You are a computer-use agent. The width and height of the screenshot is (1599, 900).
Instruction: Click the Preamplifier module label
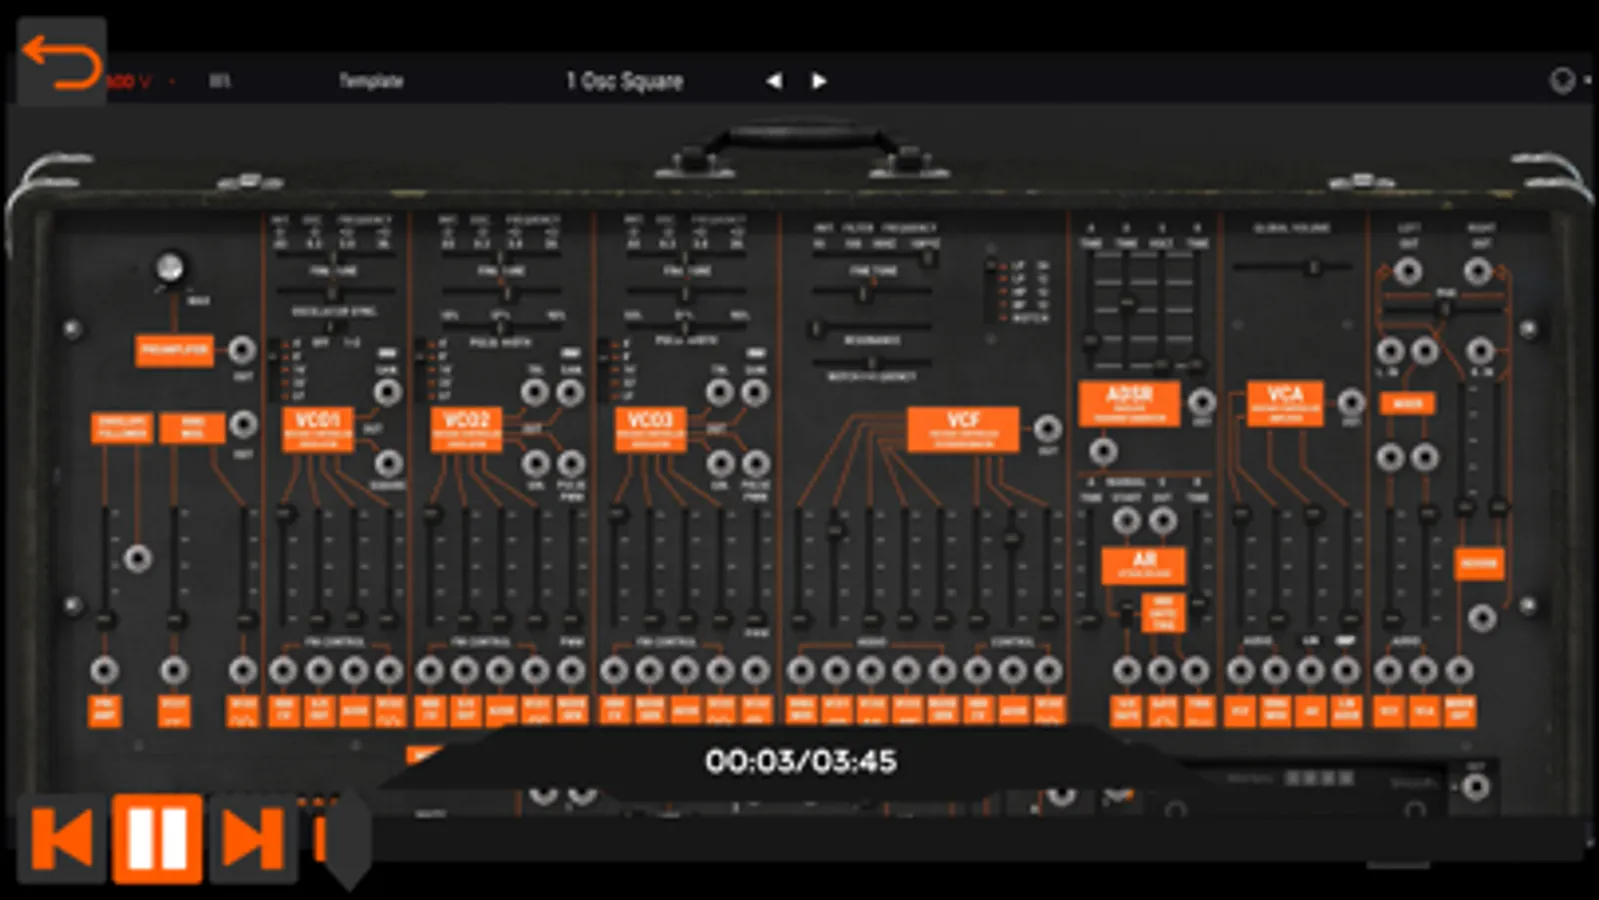pos(174,351)
